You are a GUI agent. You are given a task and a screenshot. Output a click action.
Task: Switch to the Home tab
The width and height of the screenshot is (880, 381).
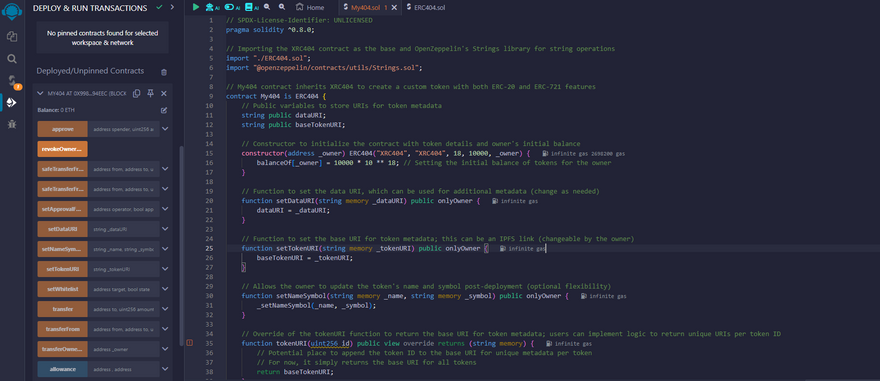pos(310,7)
